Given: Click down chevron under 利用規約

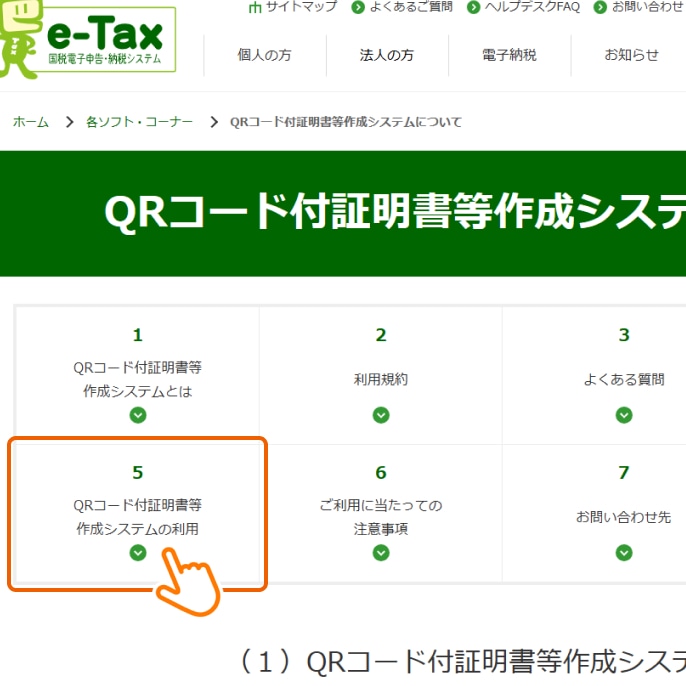Looking at the screenshot, I should (381, 415).
